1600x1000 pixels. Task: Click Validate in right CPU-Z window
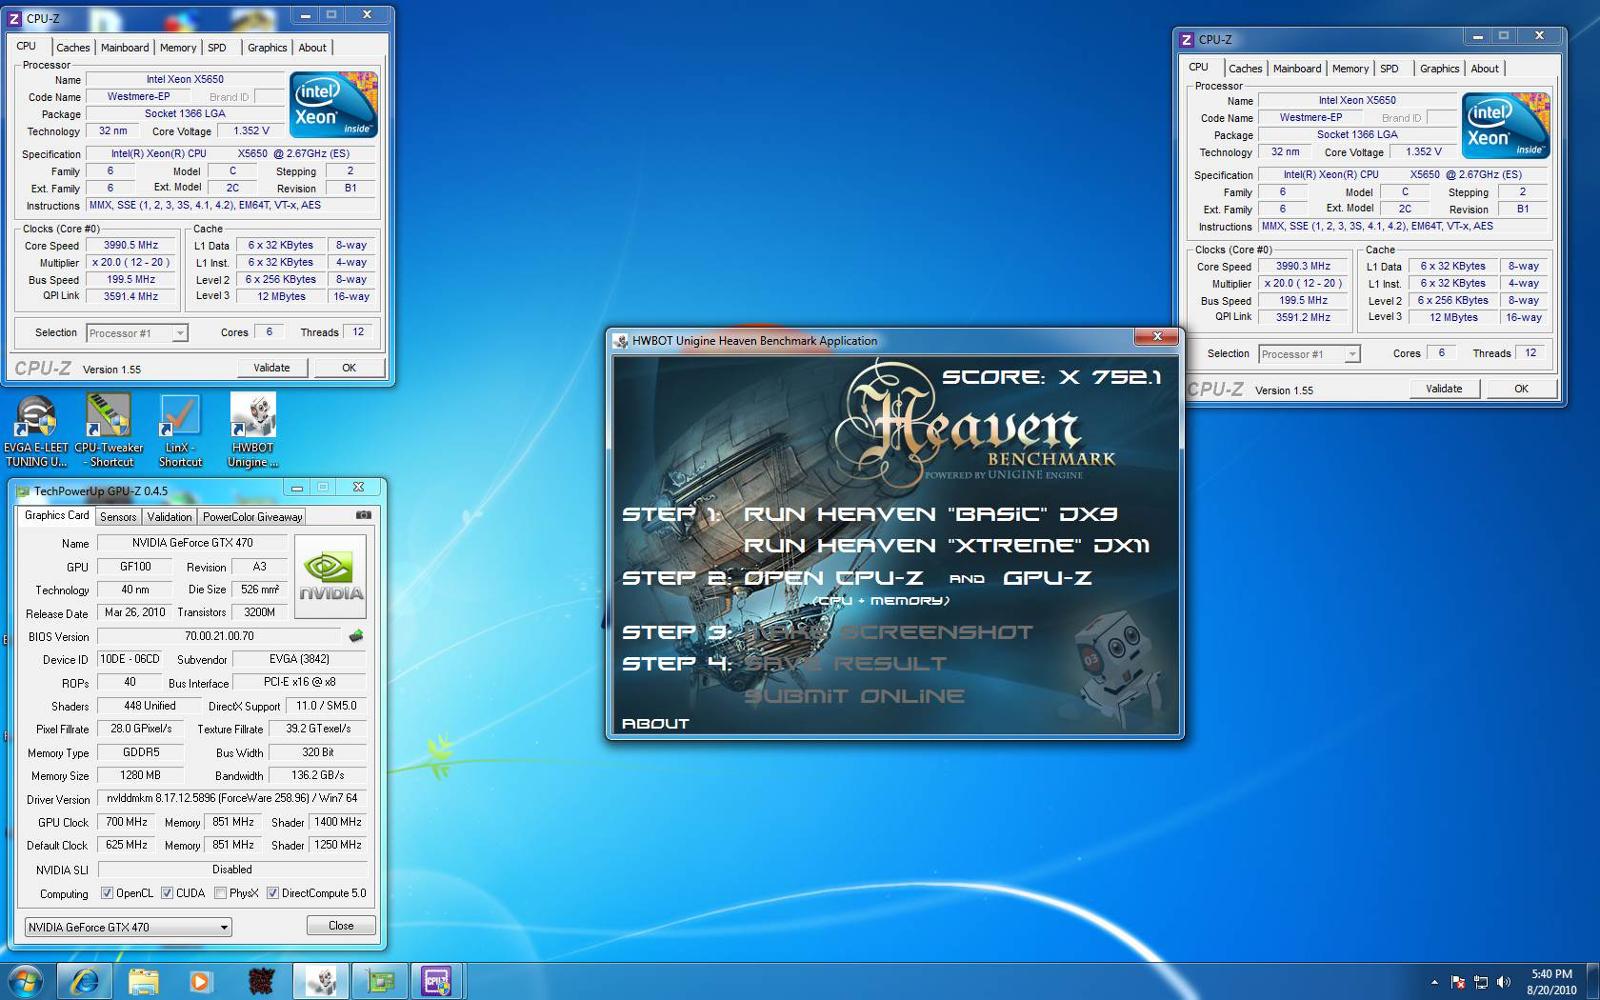1444,389
